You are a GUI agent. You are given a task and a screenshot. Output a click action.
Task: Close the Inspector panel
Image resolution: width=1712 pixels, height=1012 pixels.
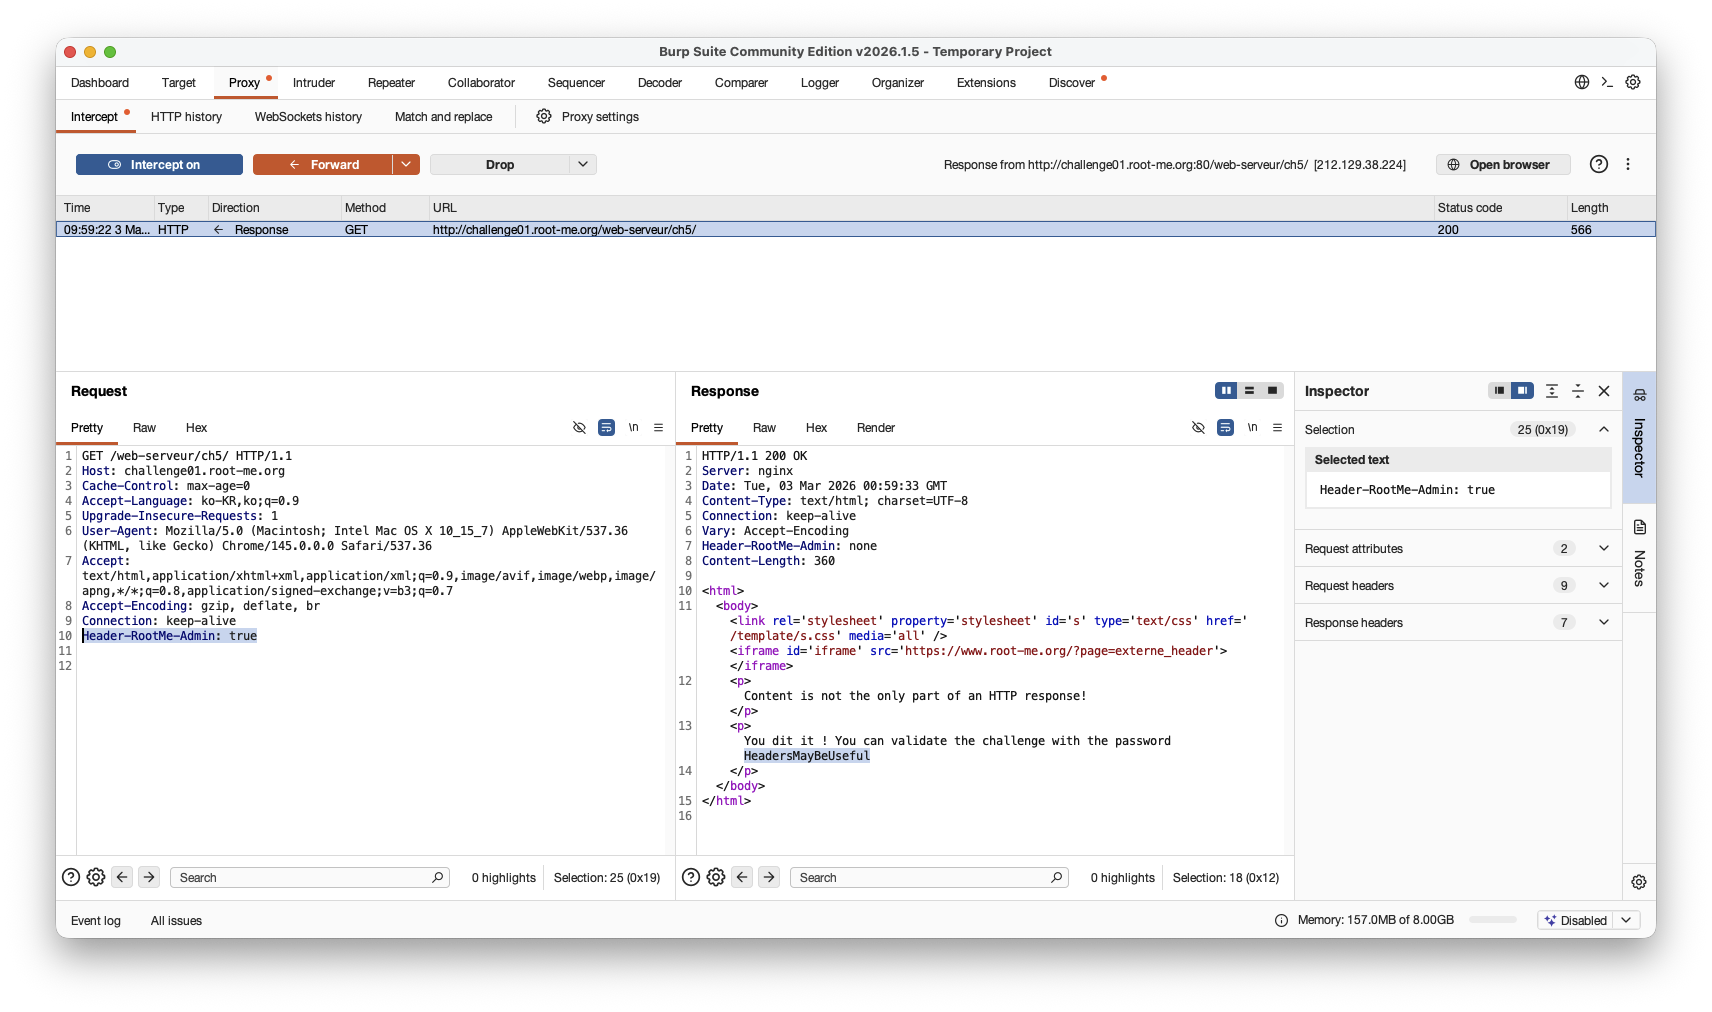tap(1604, 391)
